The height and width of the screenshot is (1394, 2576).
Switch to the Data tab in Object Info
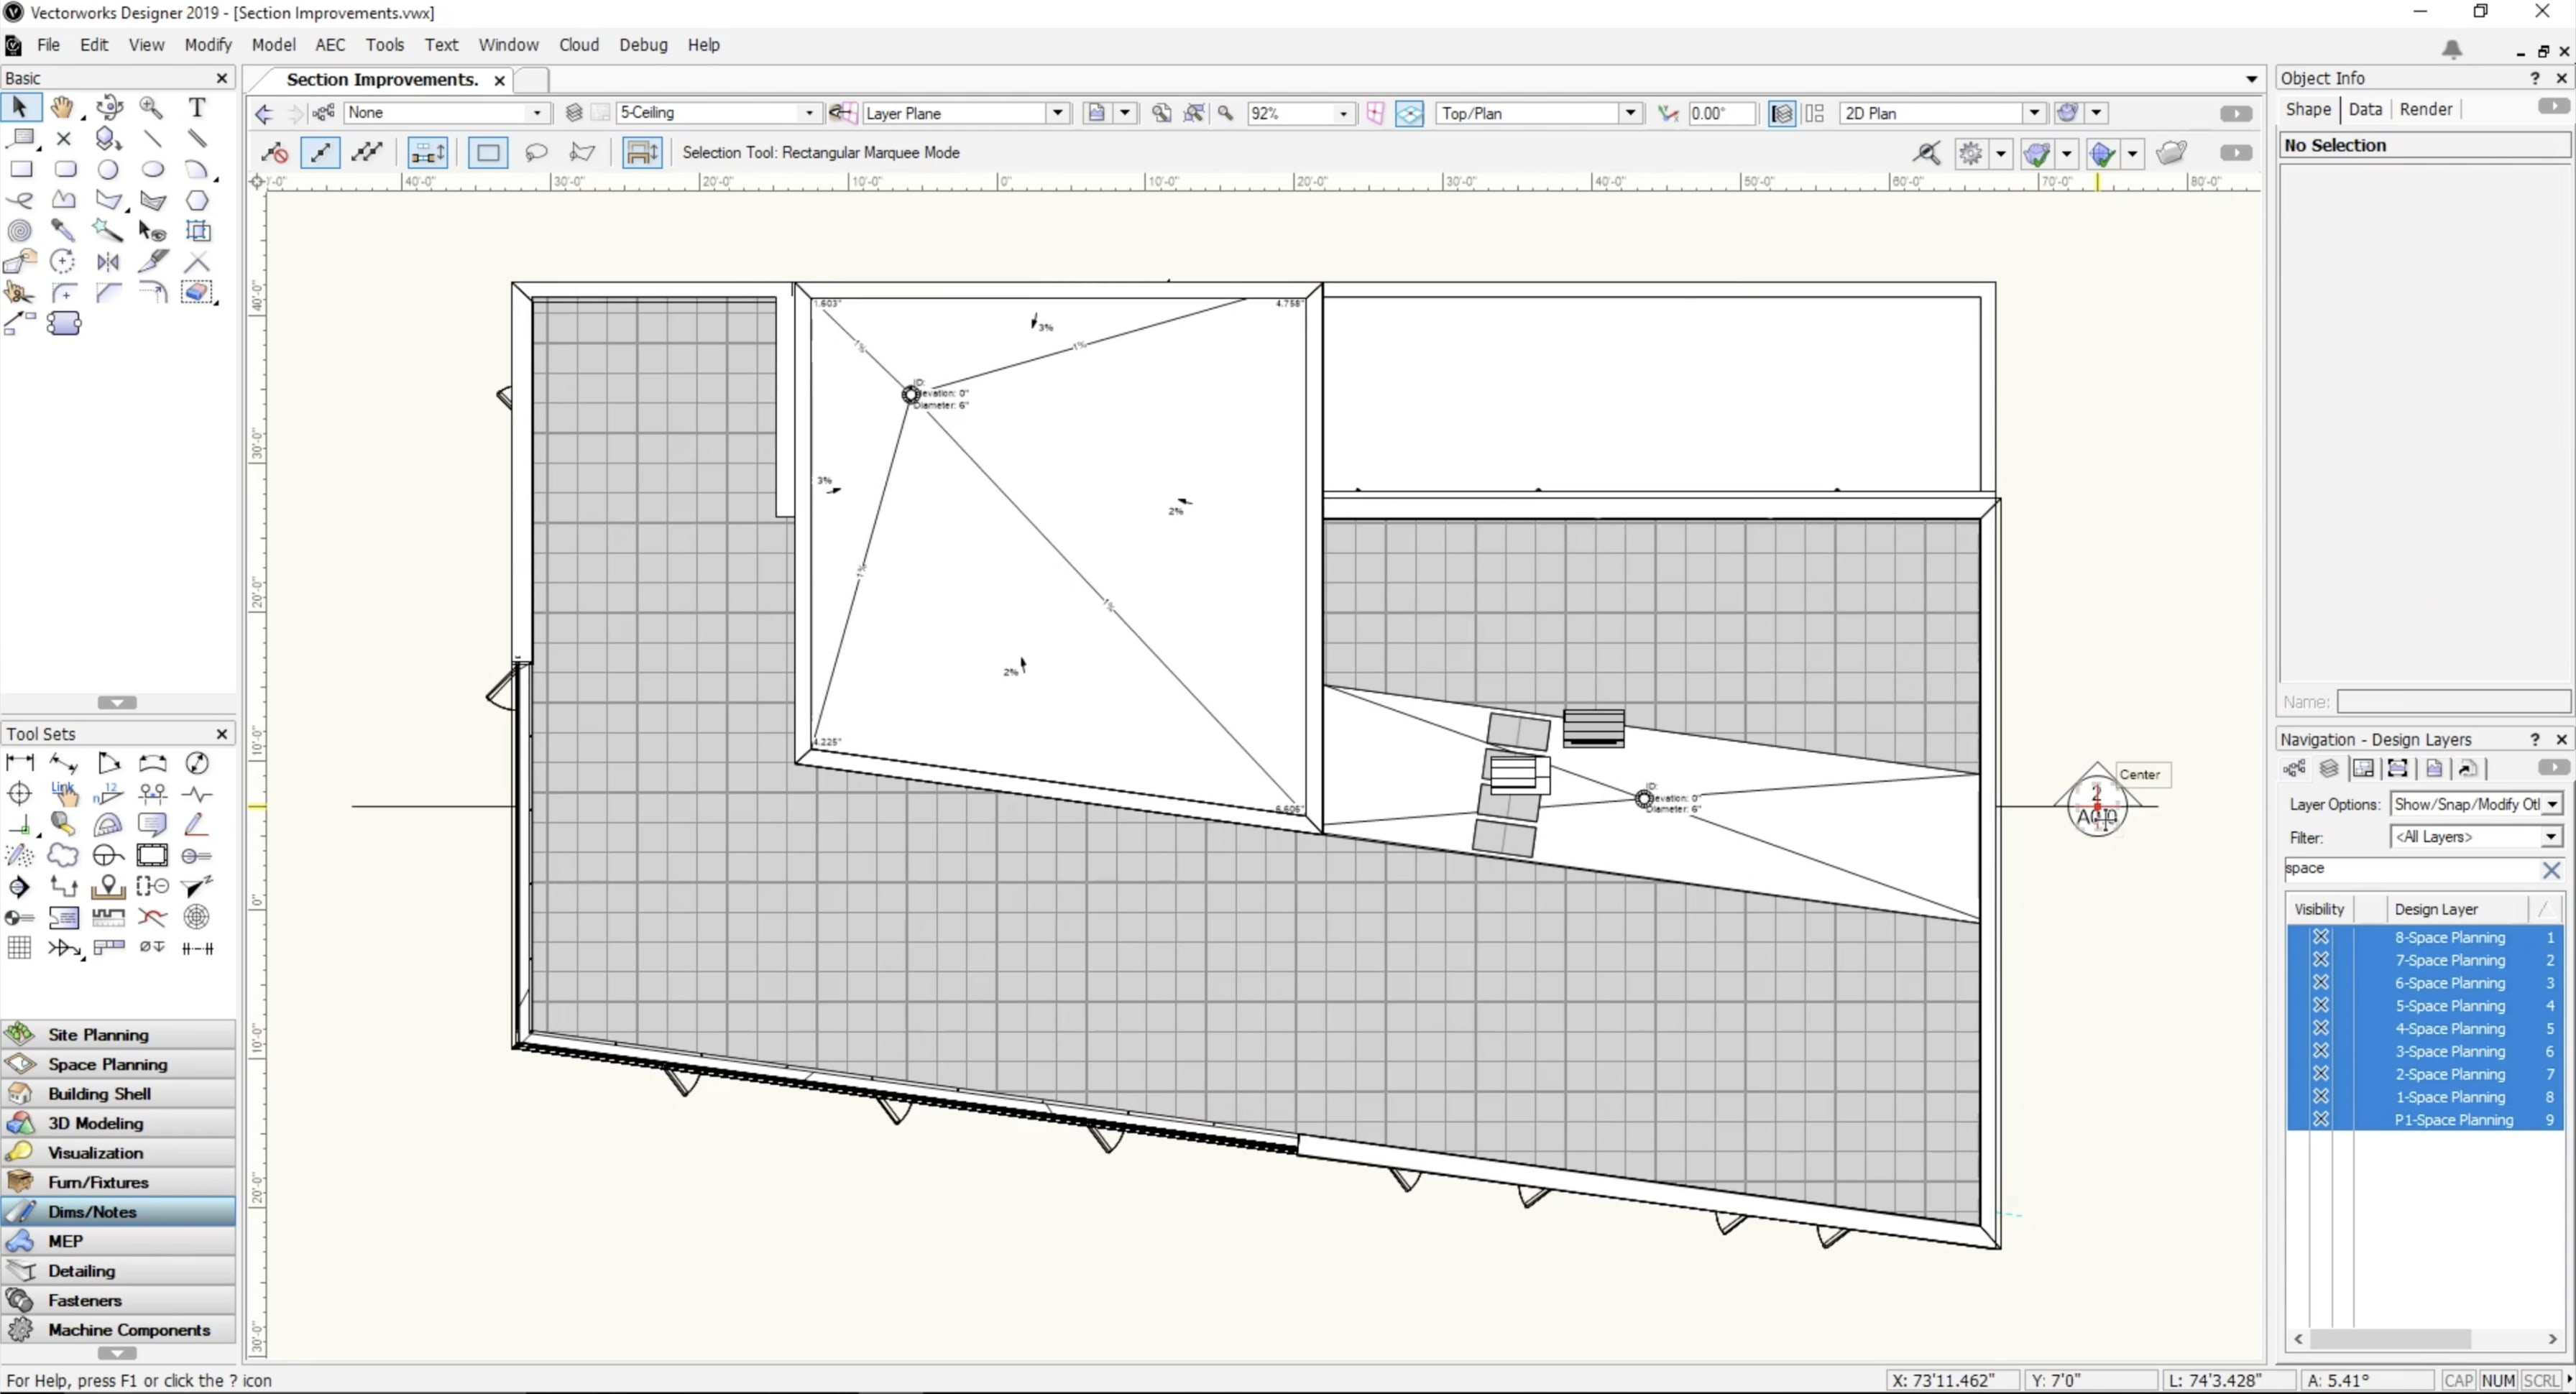click(2365, 110)
